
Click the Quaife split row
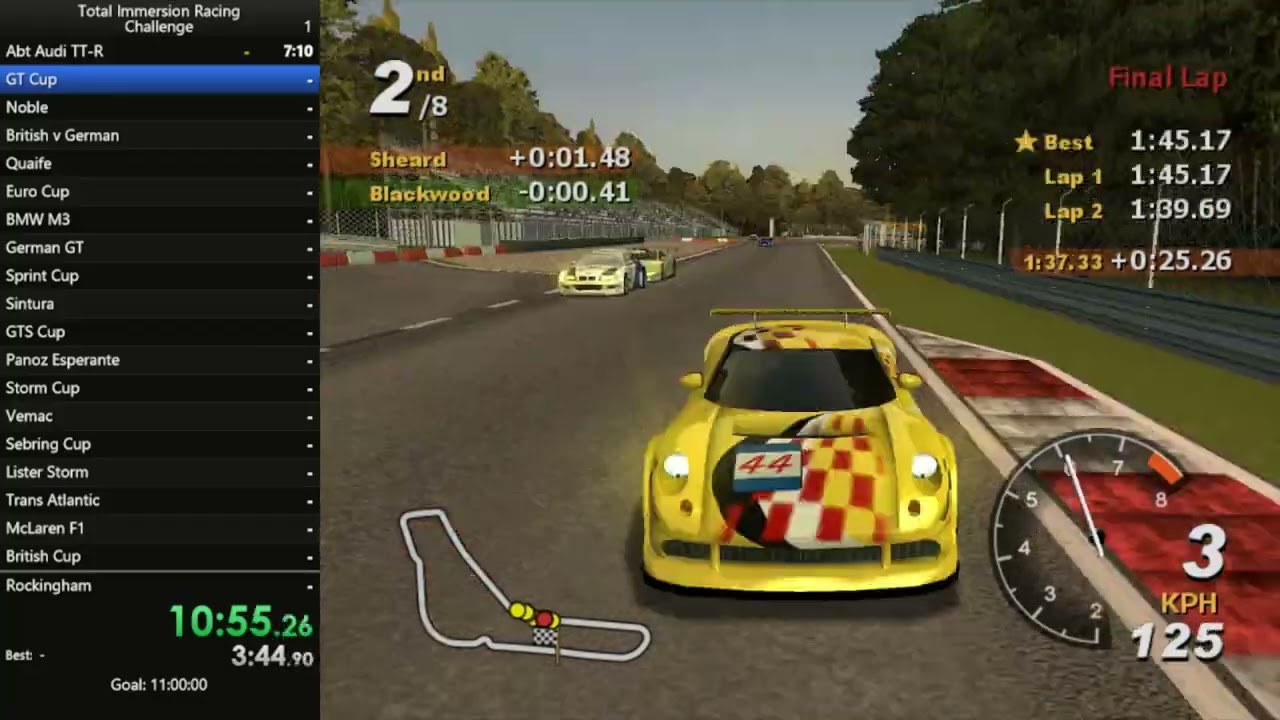160,163
